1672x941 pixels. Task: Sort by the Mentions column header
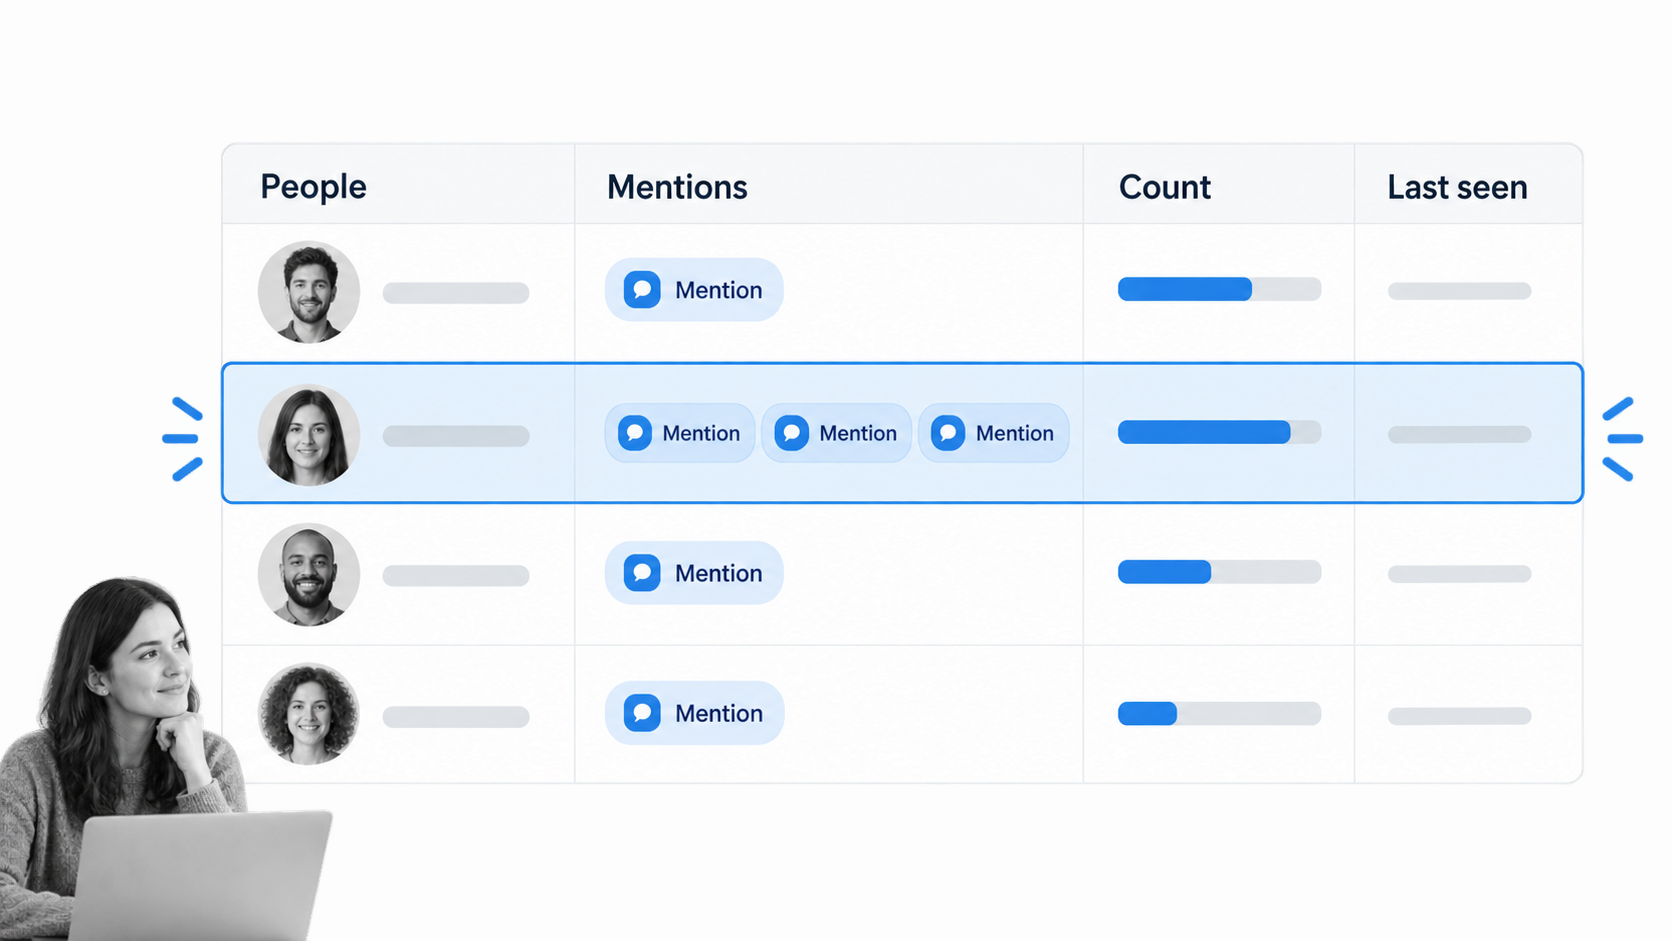677,187
